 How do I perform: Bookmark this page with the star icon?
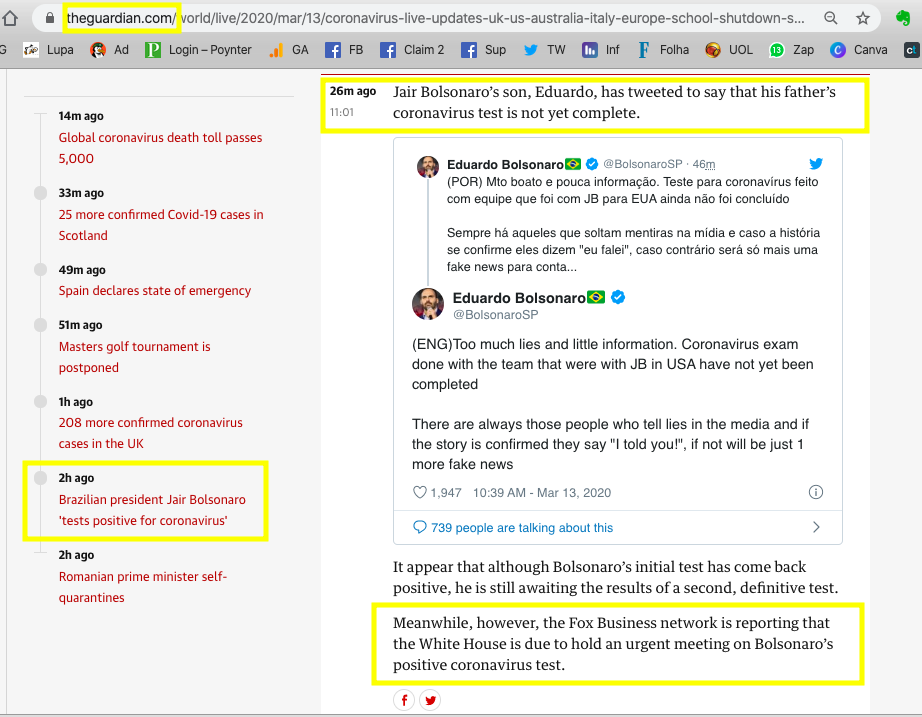863,18
